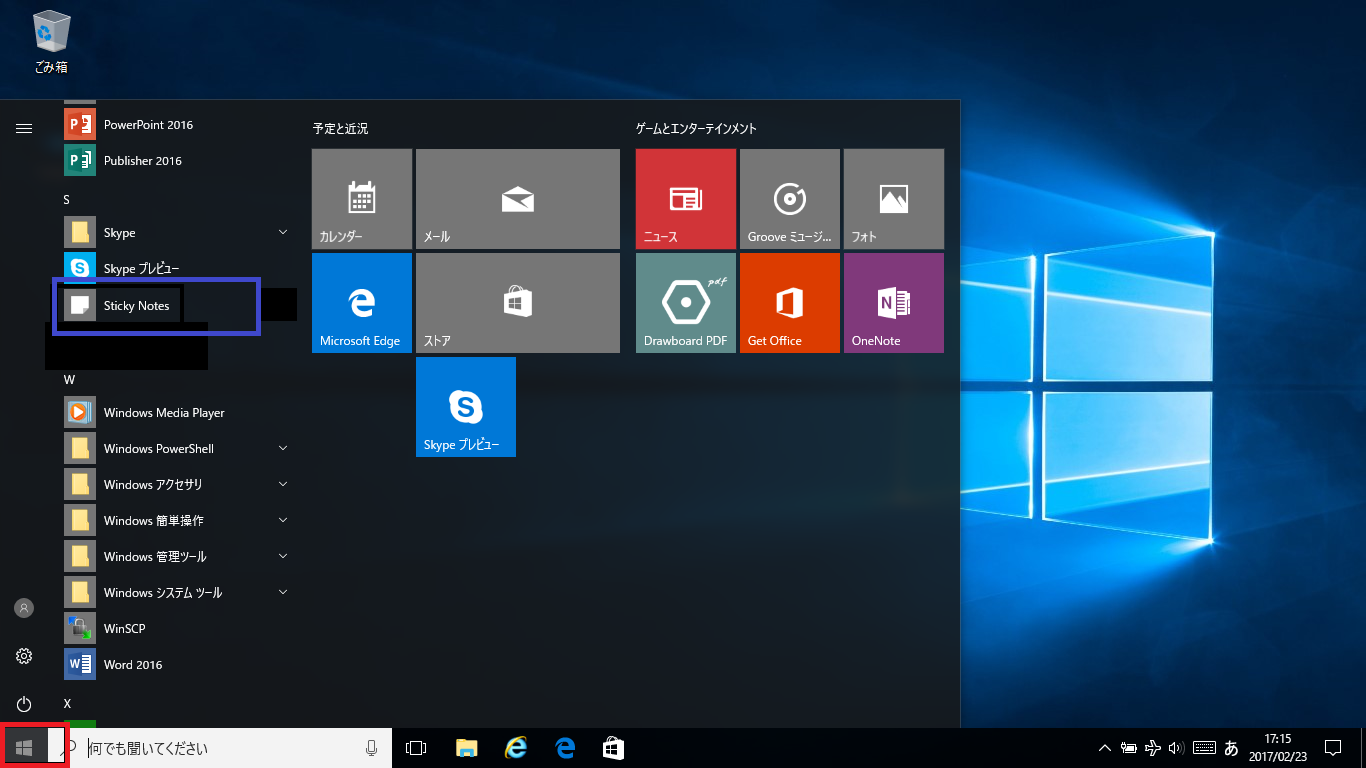Viewport: 1366px width, 768px height.
Task: Open Windows Media Player
Action: [176, 413]
